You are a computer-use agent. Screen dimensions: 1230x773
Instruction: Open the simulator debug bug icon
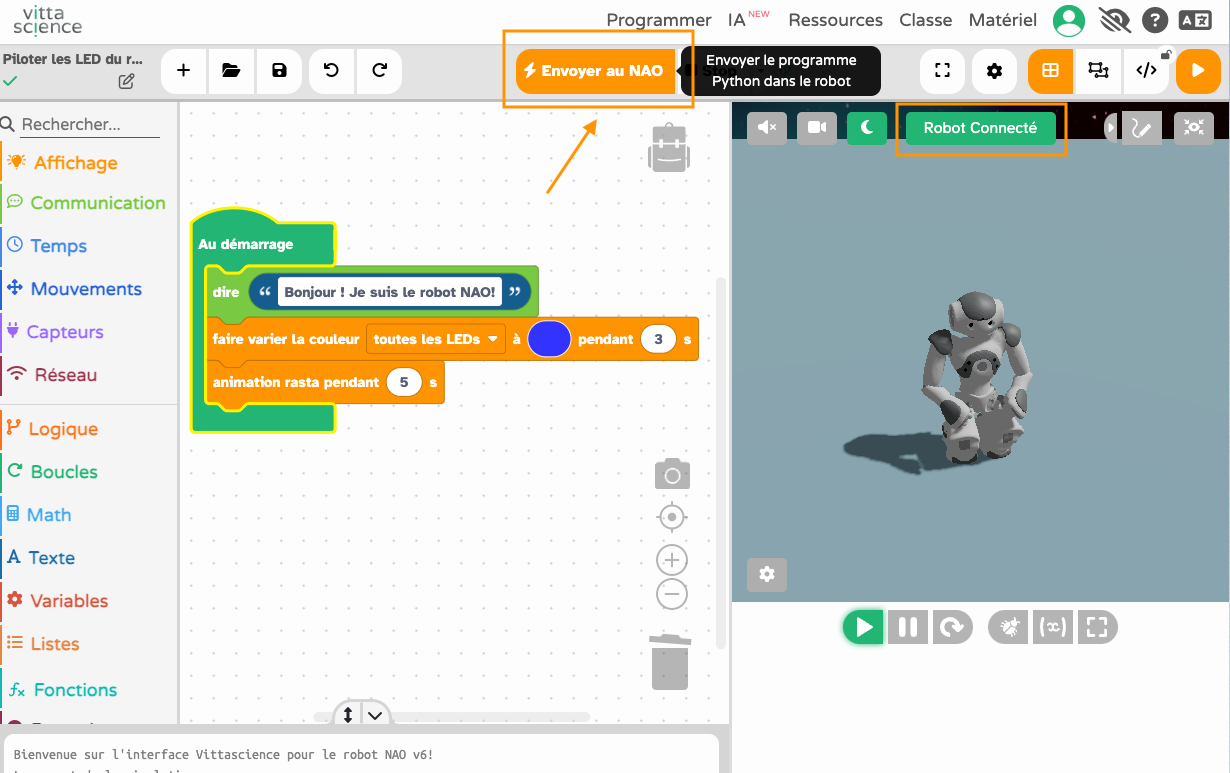1008,627
